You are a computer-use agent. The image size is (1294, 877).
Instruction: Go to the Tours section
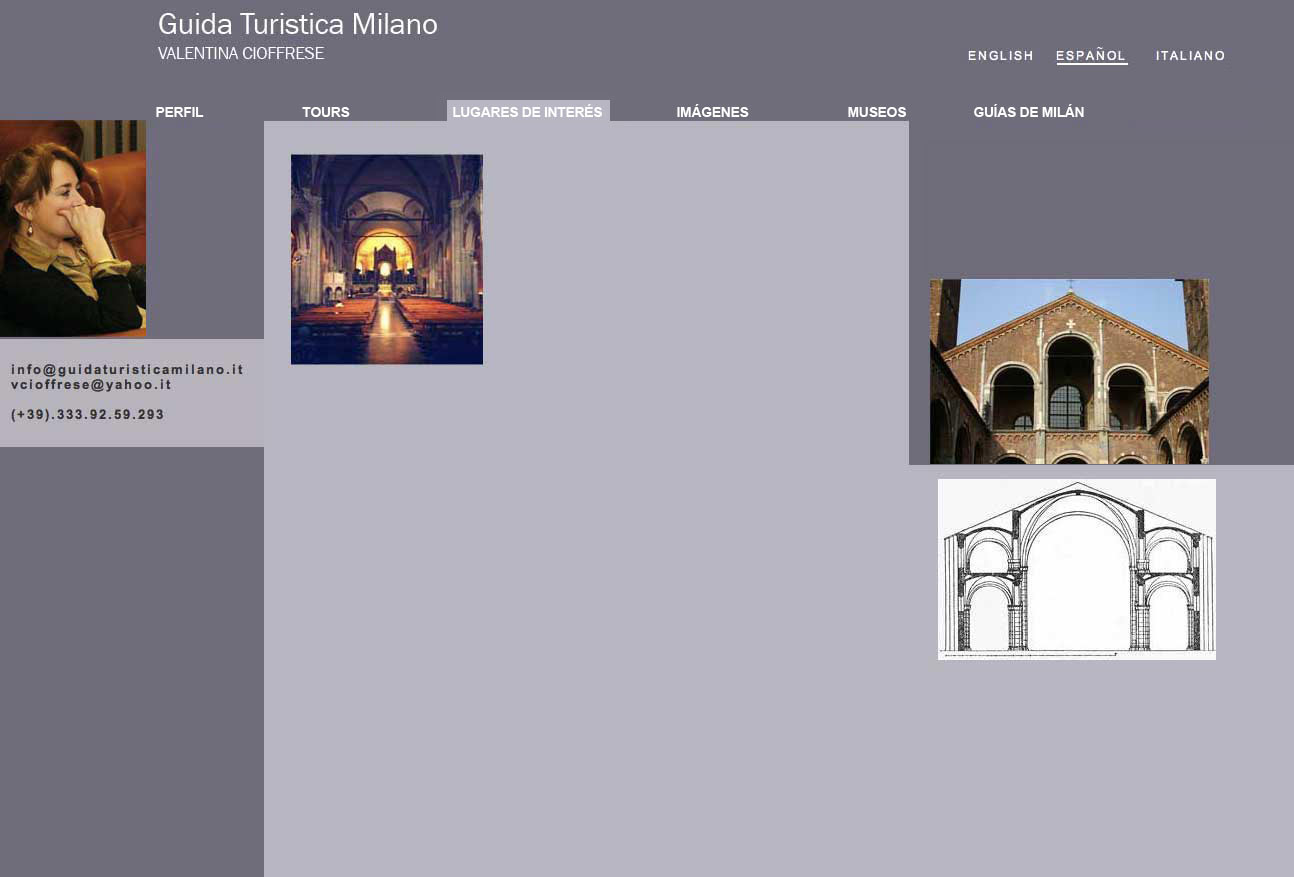click(326, 112)
